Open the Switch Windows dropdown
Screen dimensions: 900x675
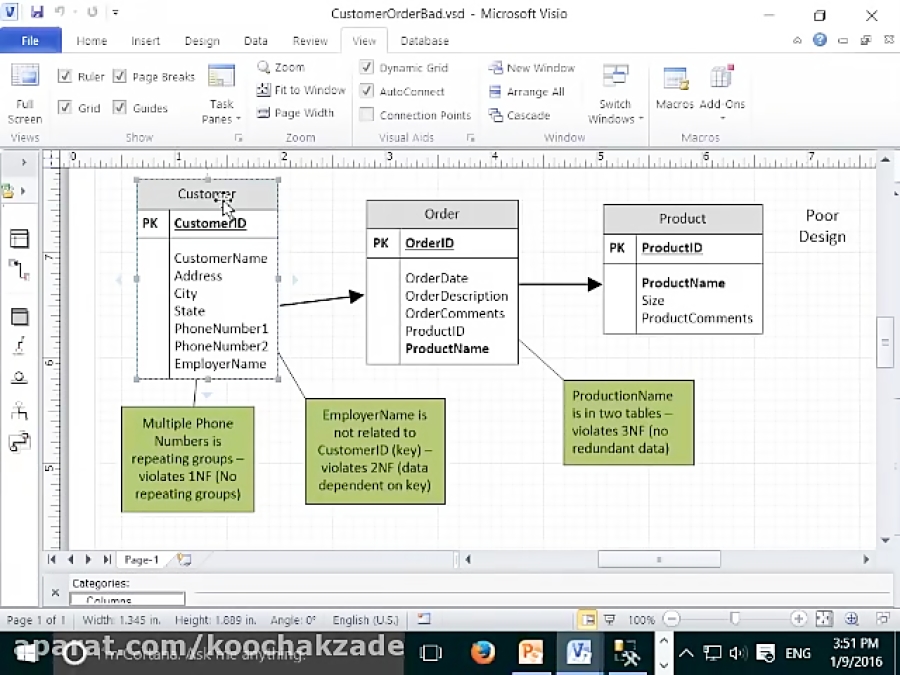coord(615,96)
